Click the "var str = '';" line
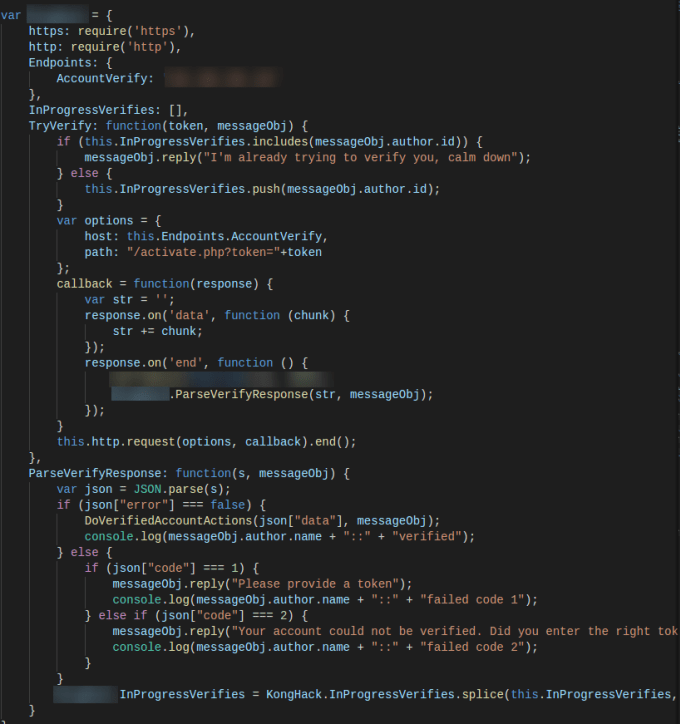The width and height of the screenshot is (680, 724). pos(130,300)
